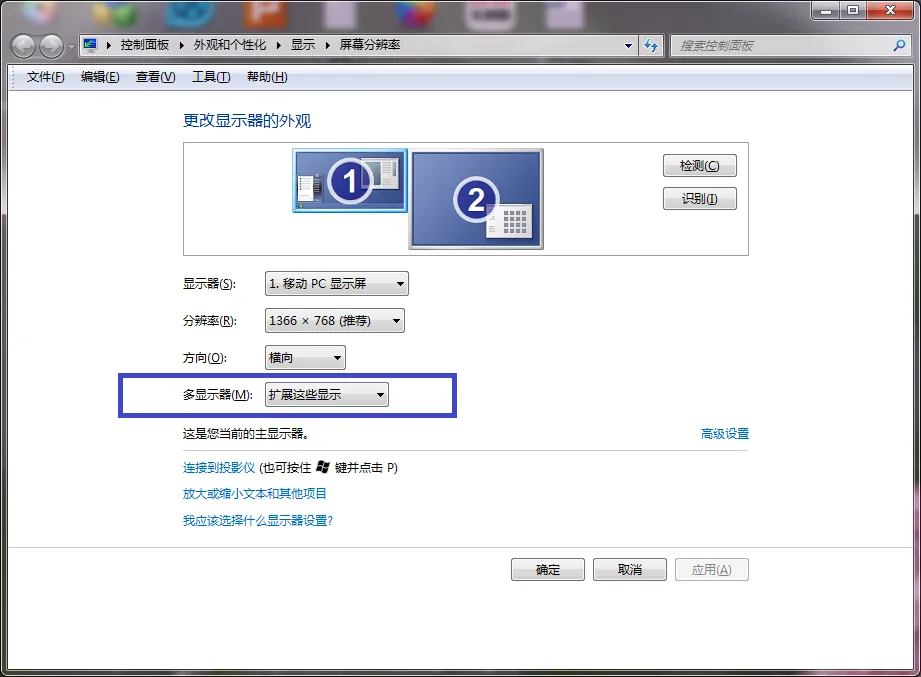Click the search magnifier icon
Image resolution: width=921 pixels, height=677 pixels.
tap(899, 45)
